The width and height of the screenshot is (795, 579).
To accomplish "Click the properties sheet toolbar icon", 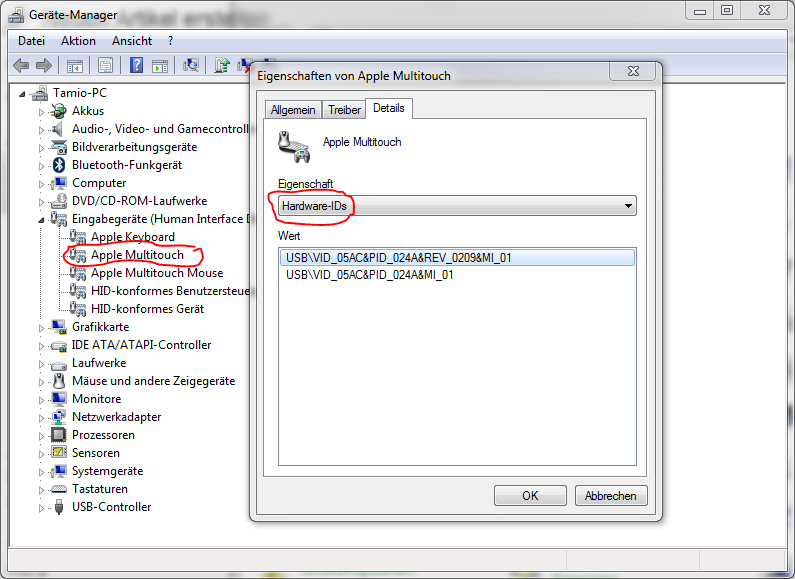I will 105,65.
